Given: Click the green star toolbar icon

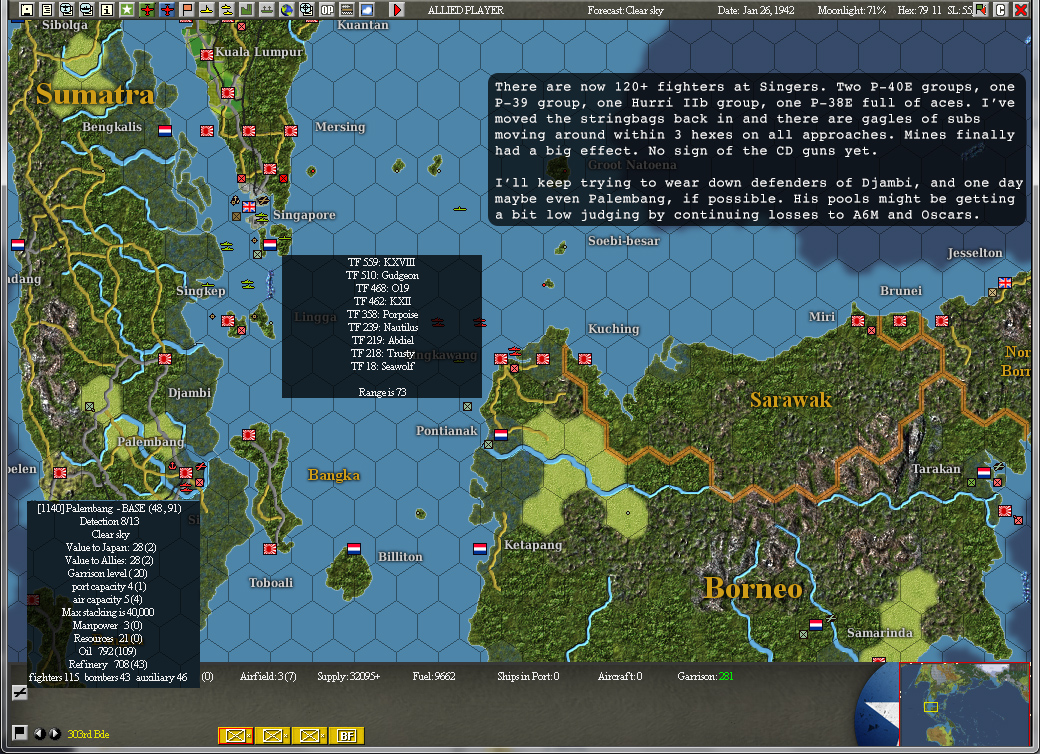Looking at the screenshot, I should pyautogui.click(x=127, y=9).
